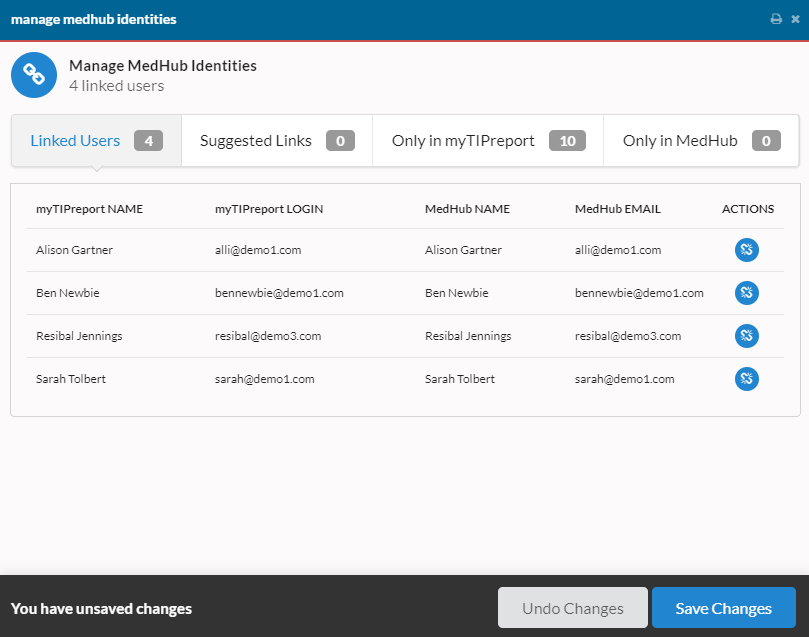This screenshot has height=637, width=809.
Task: Select myTIPreport name Resibal Jennings
Action: click(79, 336)
